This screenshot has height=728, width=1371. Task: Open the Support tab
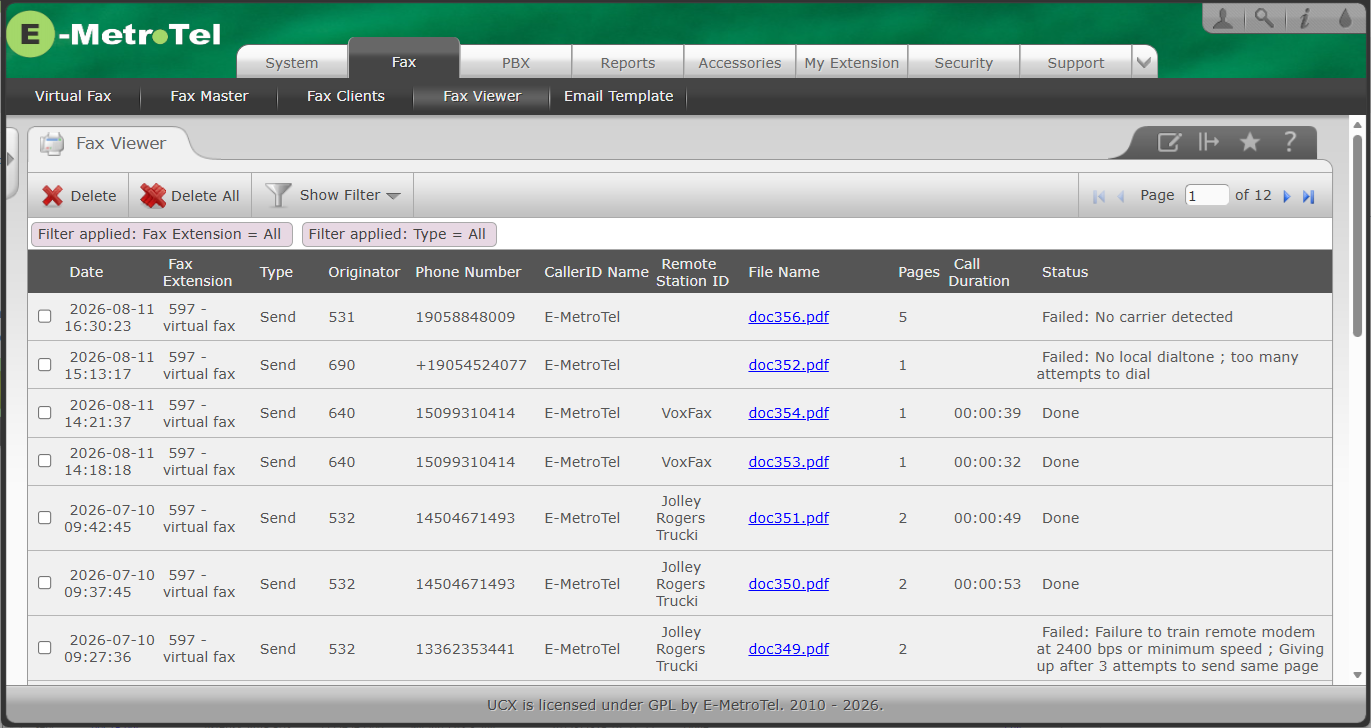click(1076, 62)
